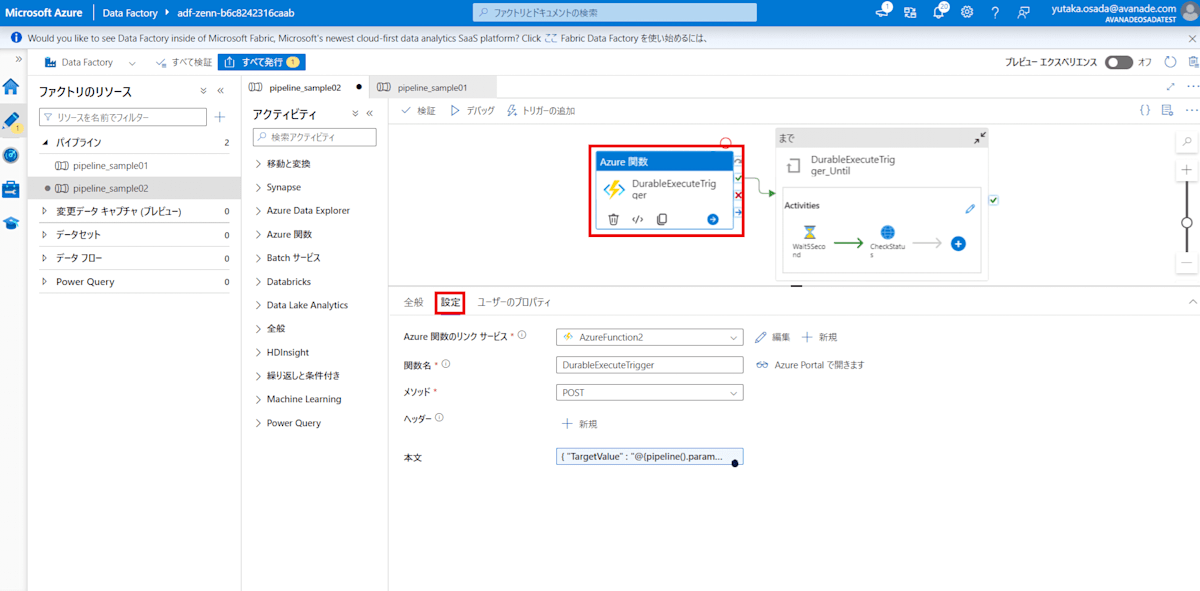Open Azure 関数のリンク サービス dropdown
Viewport: 1200px width, 591px height.
(x=650, y=337)
